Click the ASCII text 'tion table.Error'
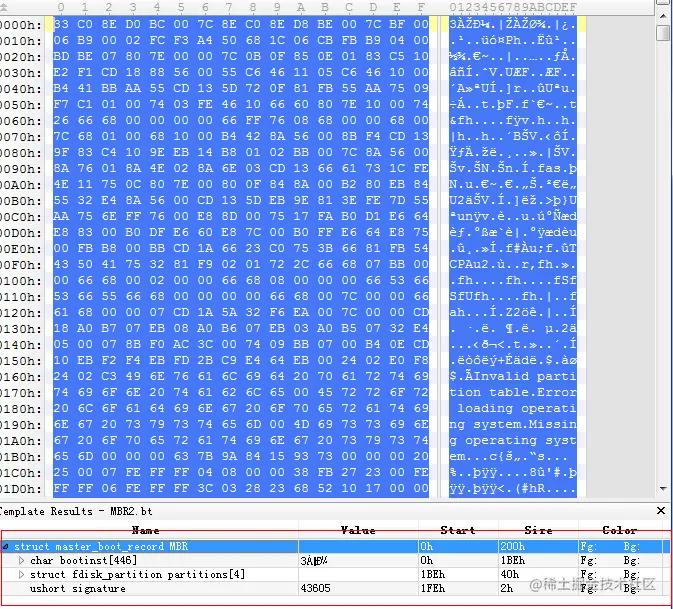 pyautogui.click(x=513, y=392)
